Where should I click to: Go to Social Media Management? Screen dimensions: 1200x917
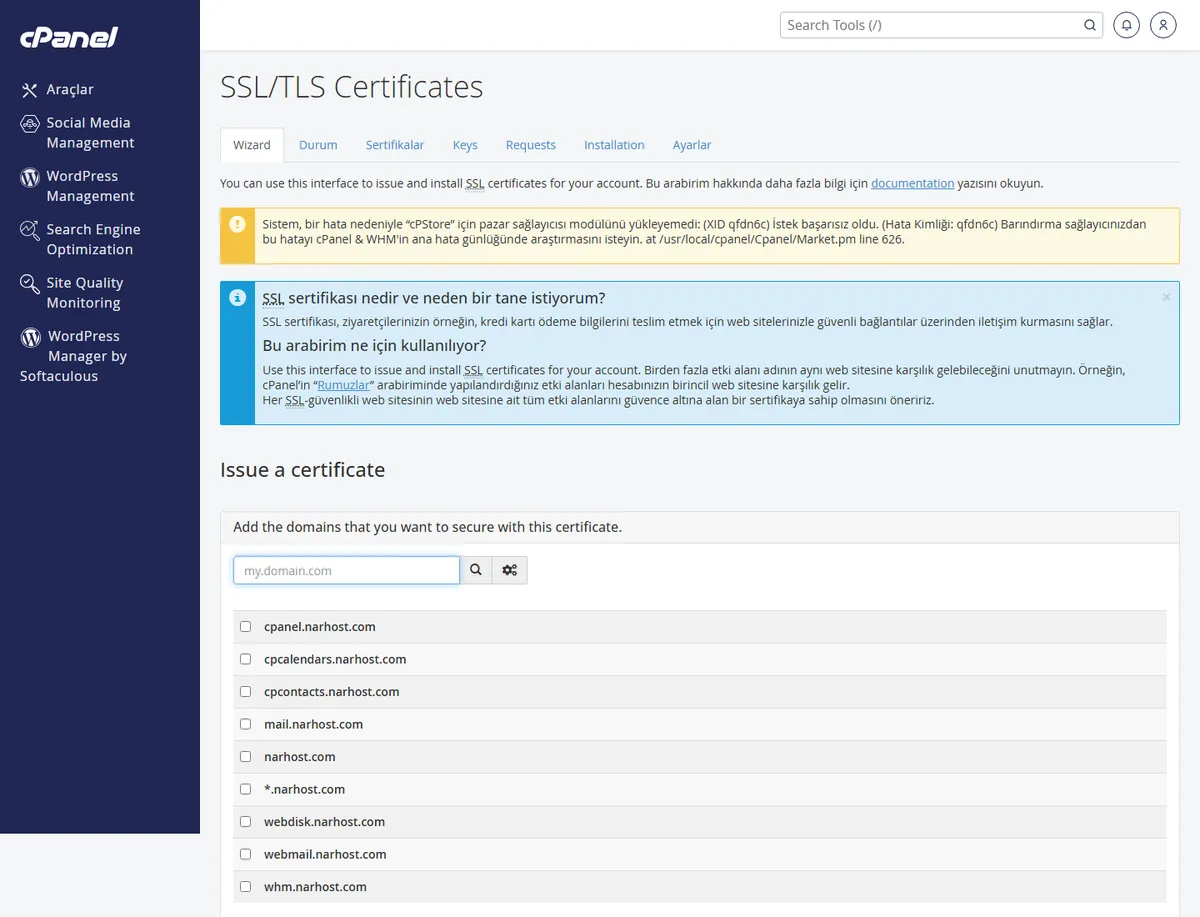point(90,133)
